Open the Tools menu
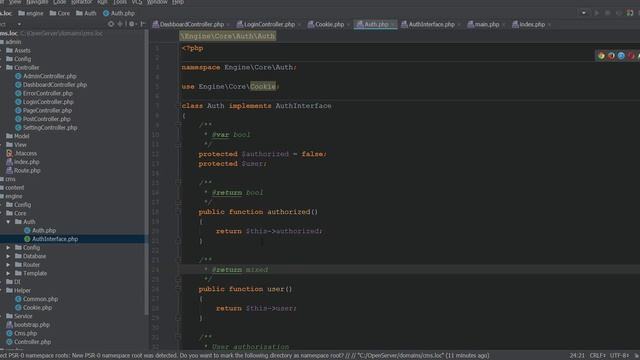This screenshot has width=640, height=360. point(120,2)
